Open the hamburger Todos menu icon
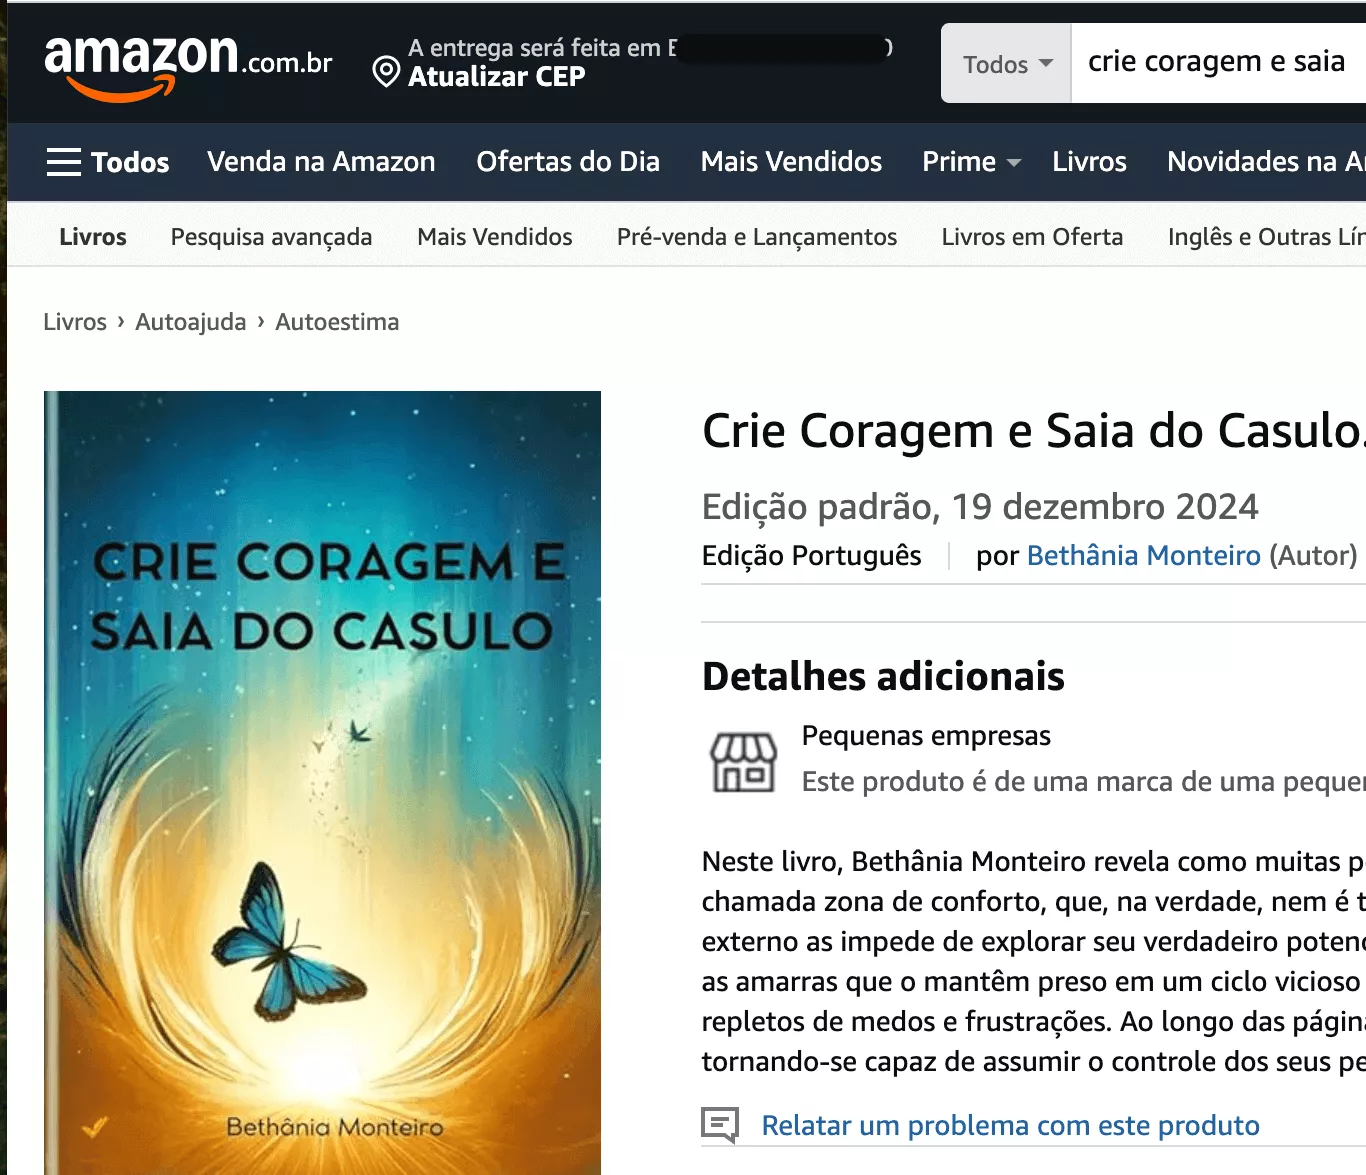The width and height of the screenshot is (1366, 1175). tap(64, 162)
